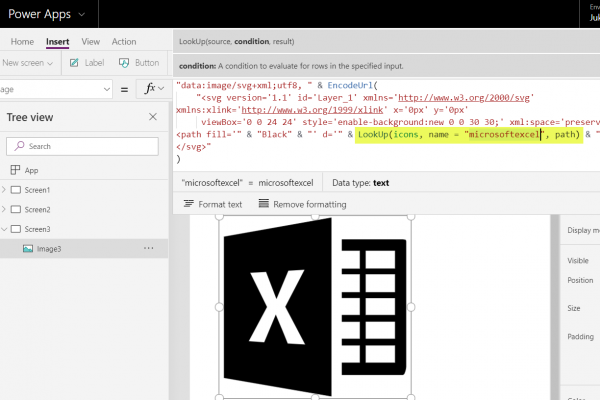Expand Screen1 in the tree
Screen dimensions: 600x400
point(4,190)
